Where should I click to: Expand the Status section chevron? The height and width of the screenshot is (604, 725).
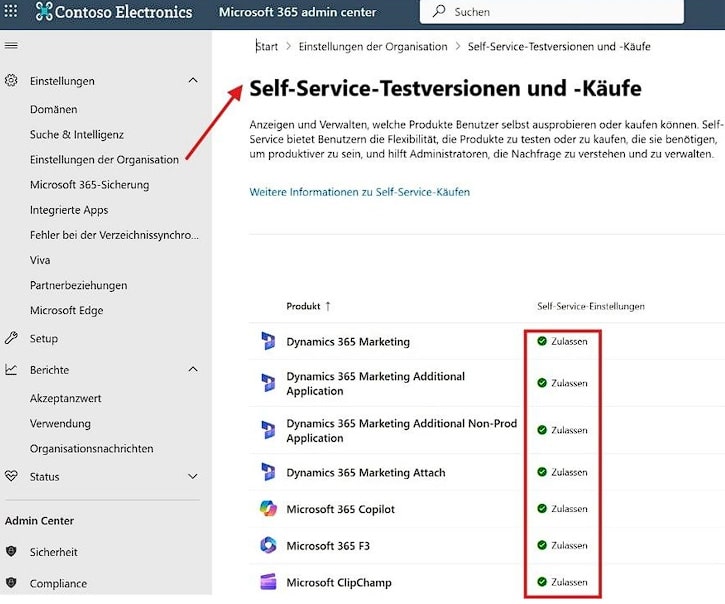click(x=193, y=476)
